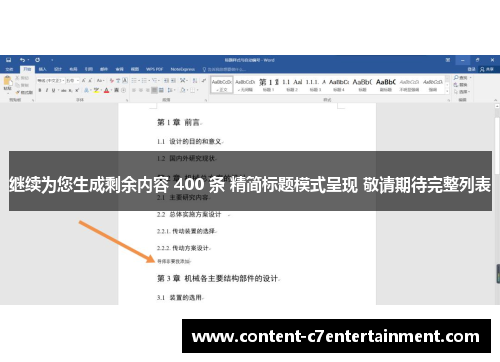Toggle italic formatting
The width and height of the screenshot is (500, 362).
pos(47,90)
